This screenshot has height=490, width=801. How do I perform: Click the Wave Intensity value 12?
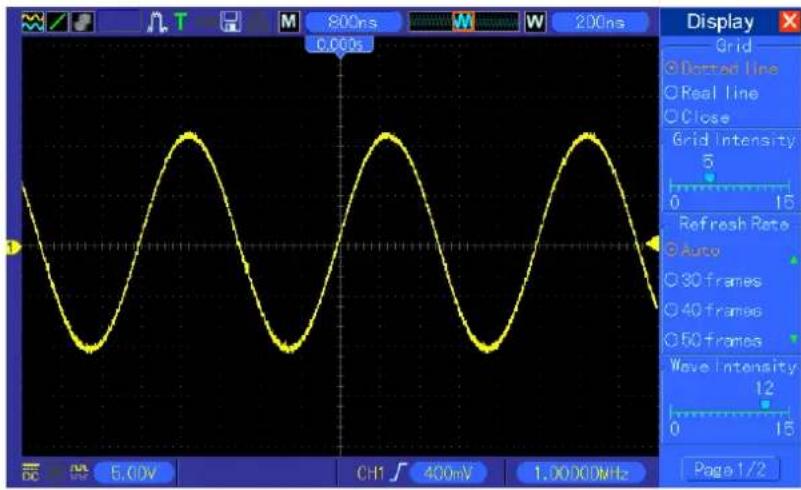[765, 388]
